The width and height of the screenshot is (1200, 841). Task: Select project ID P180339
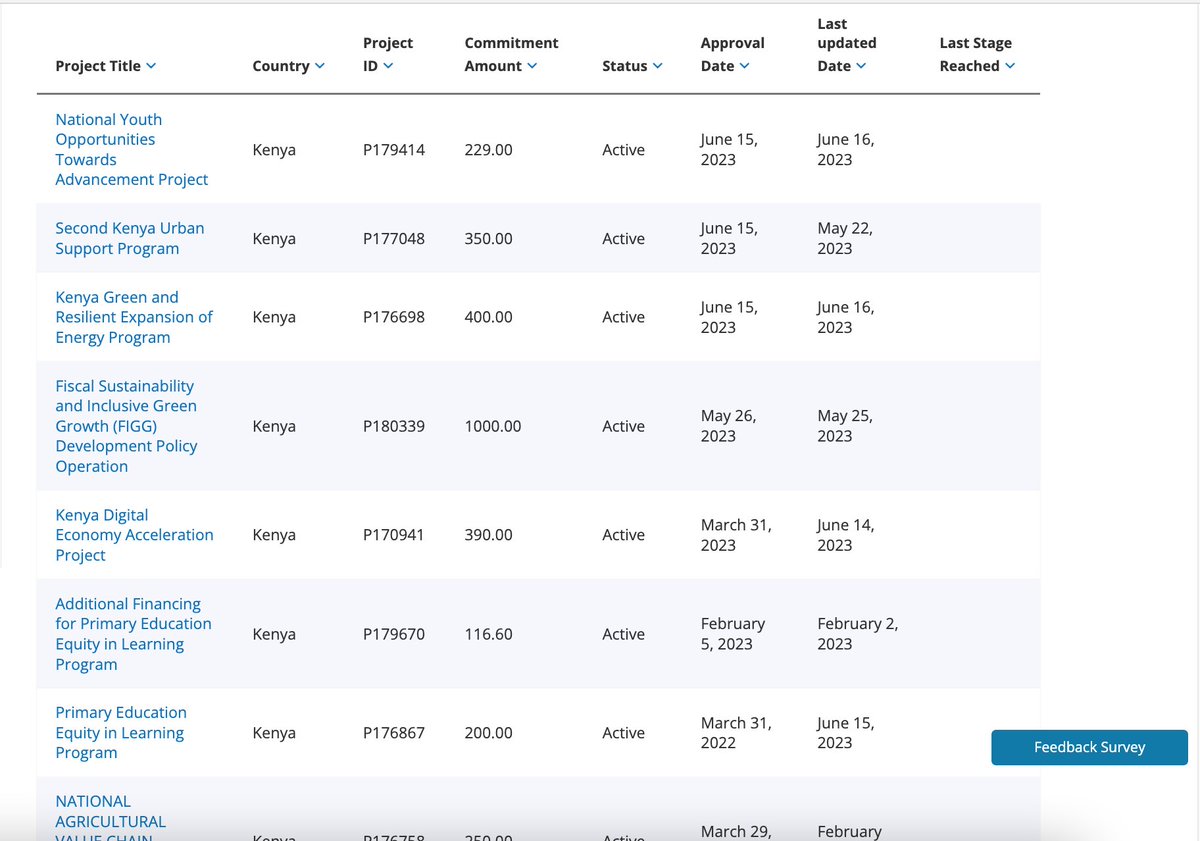coord(394,426)
